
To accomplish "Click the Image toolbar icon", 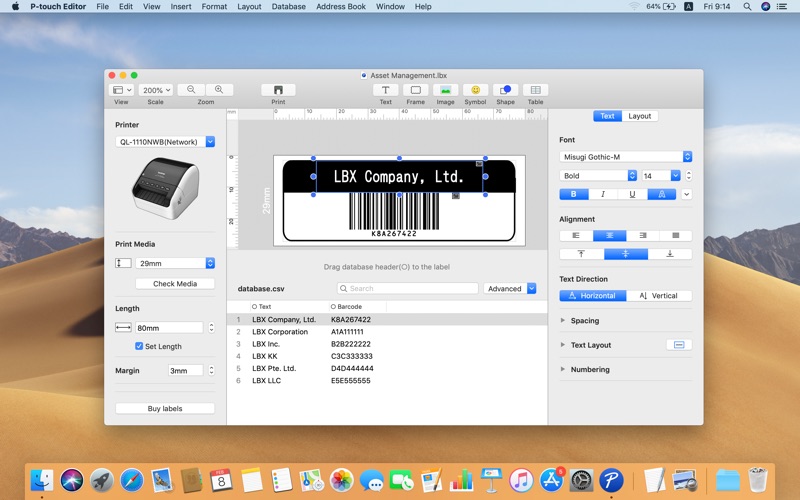I will [x=445, y=90].
